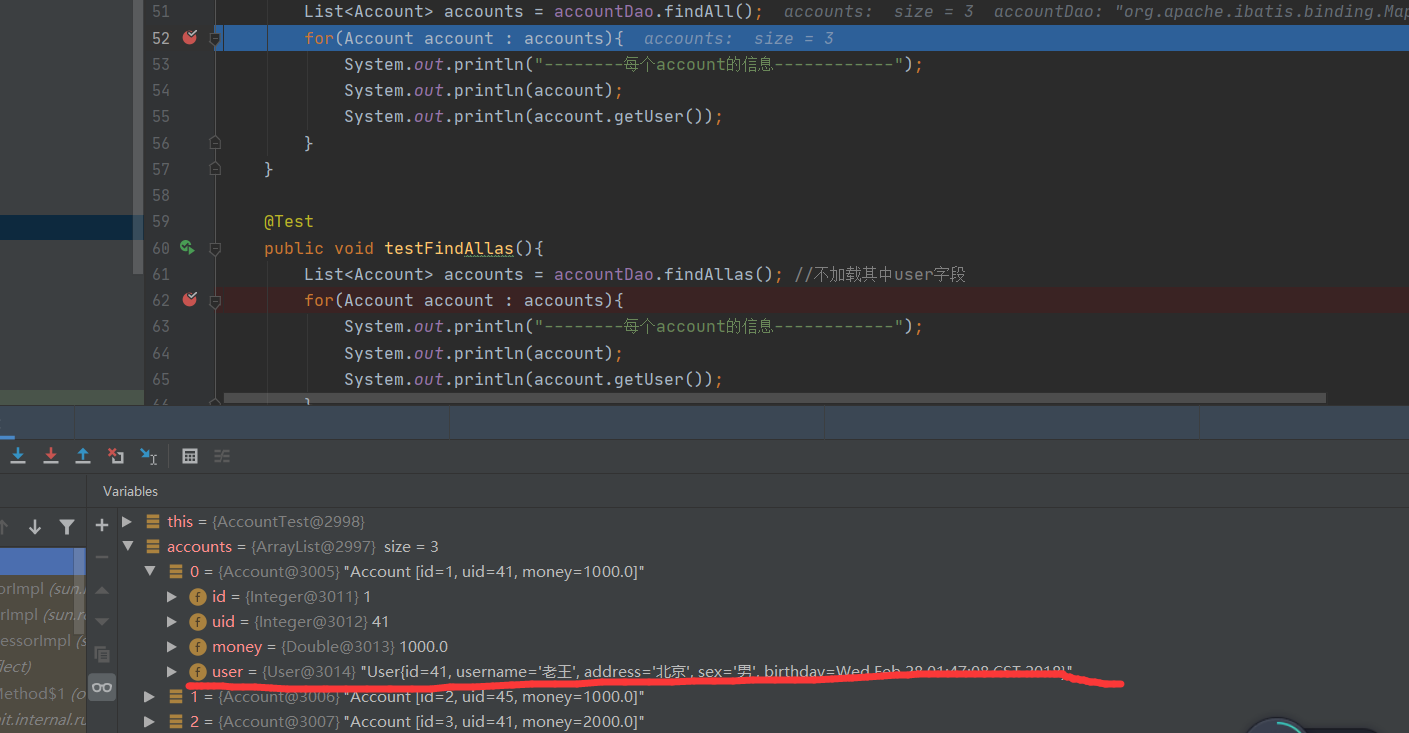Click line number 55 in gutter
The height and width of the screenshot is (733, 1409).
(x=161, y=116)
